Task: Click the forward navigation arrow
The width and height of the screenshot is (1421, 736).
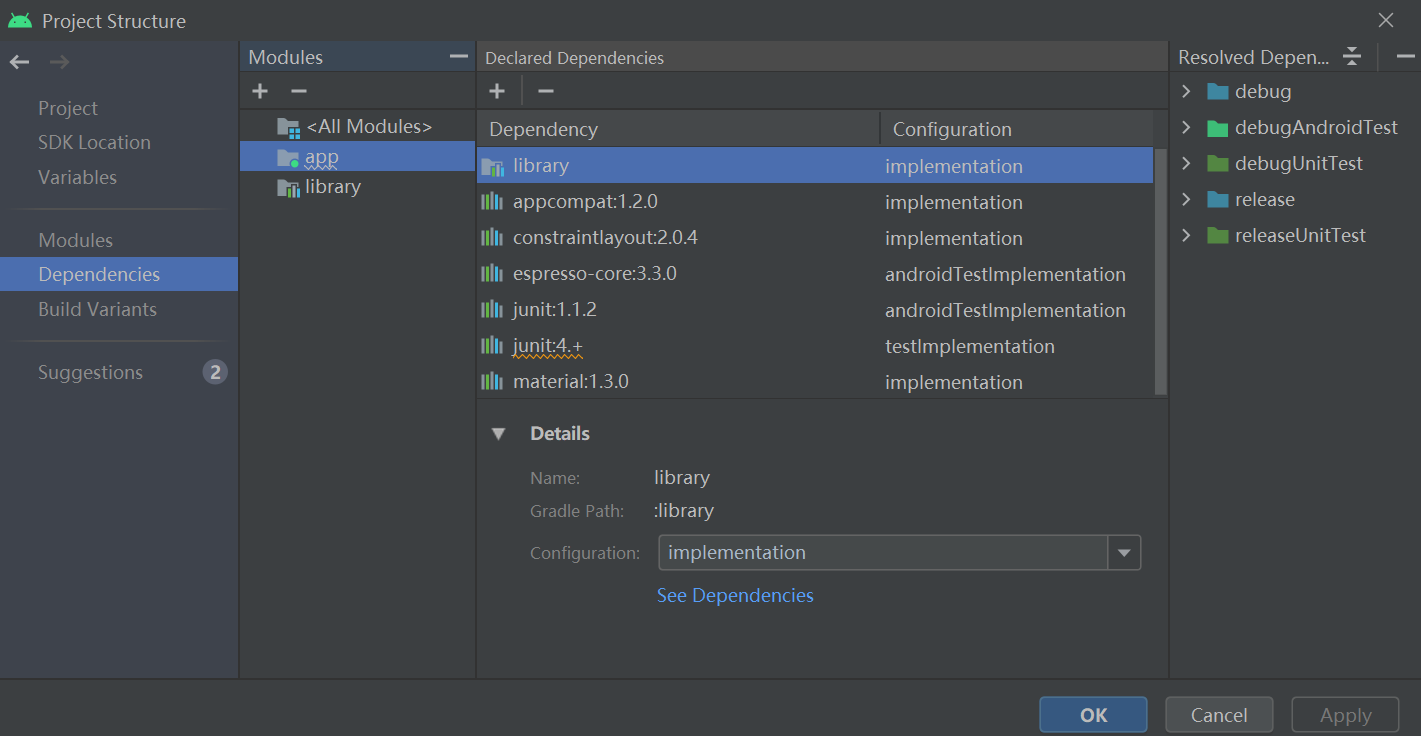Action: (60, 62)
